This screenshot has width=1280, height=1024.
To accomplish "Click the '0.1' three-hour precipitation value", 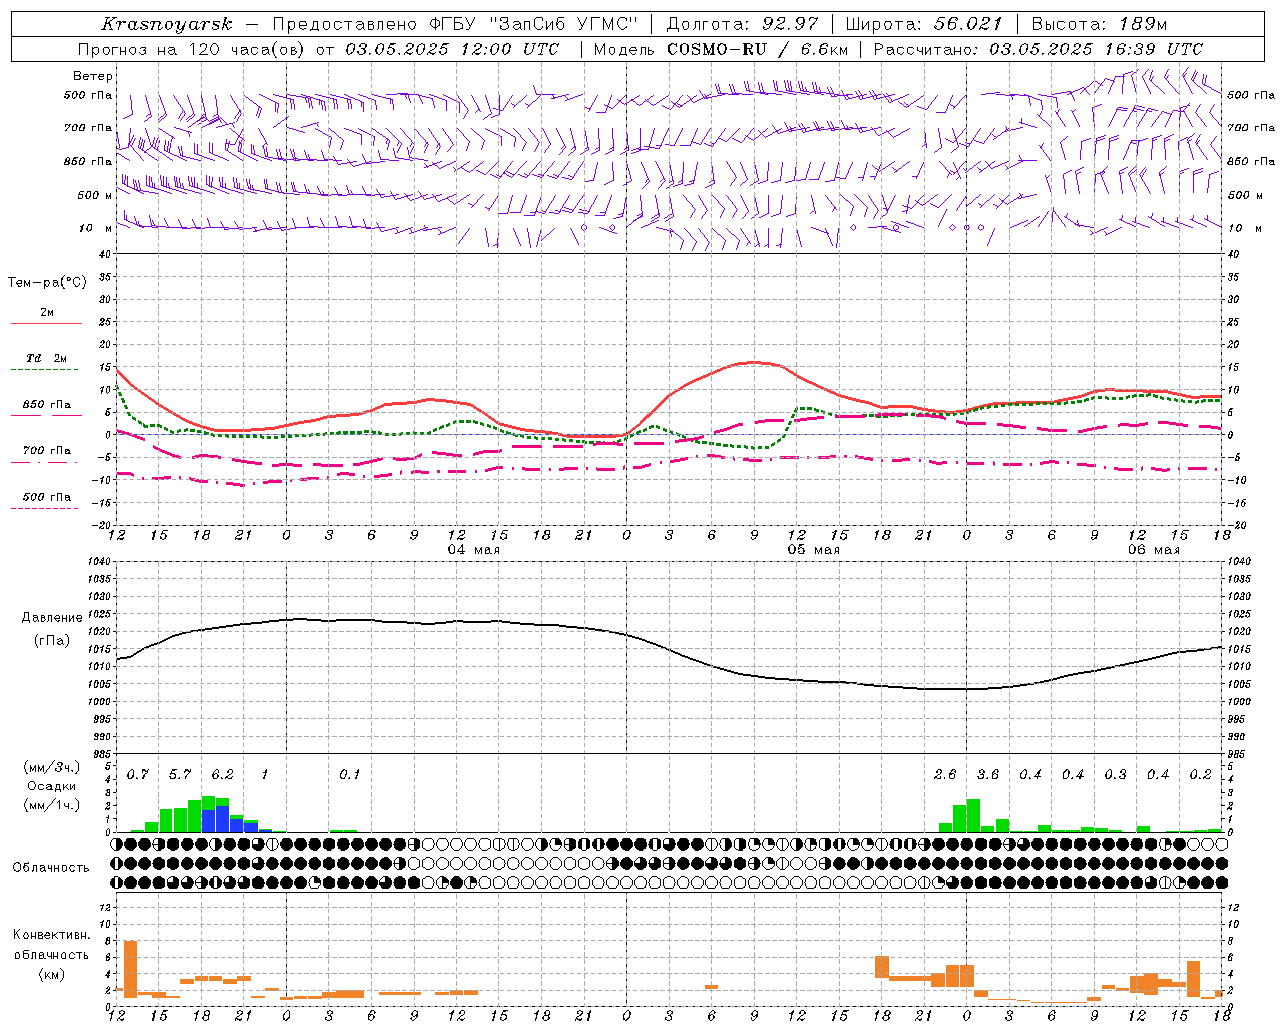I will point(349,774).
